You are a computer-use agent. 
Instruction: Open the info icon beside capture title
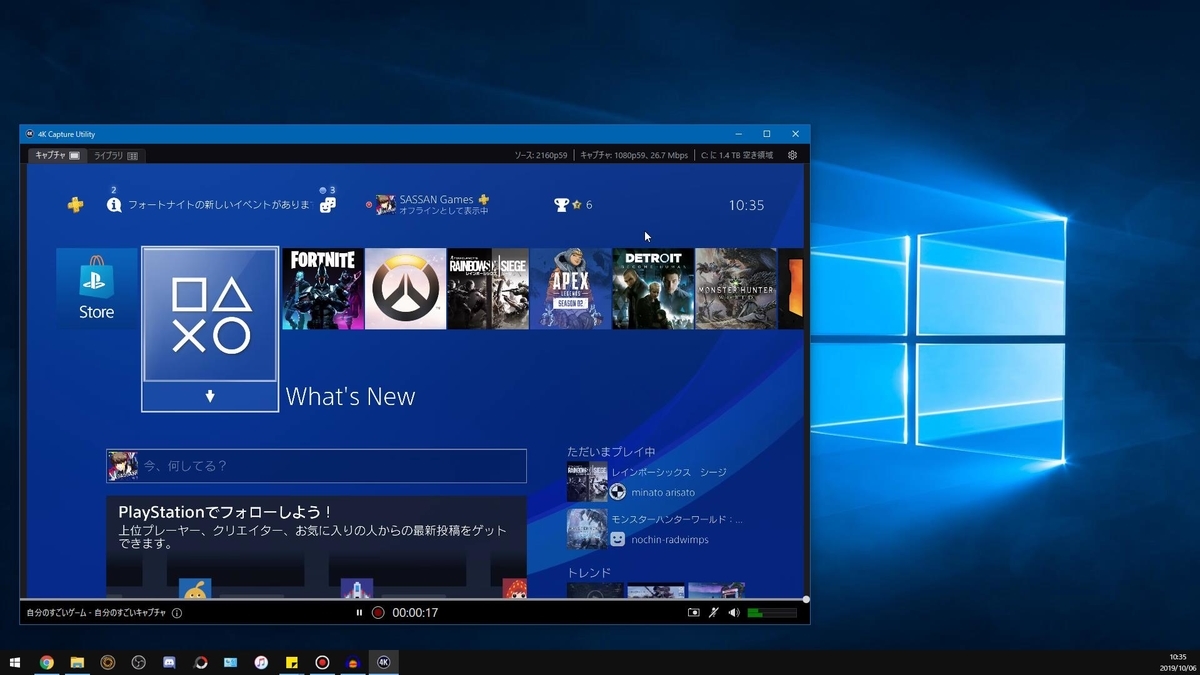tap(177, 612)
